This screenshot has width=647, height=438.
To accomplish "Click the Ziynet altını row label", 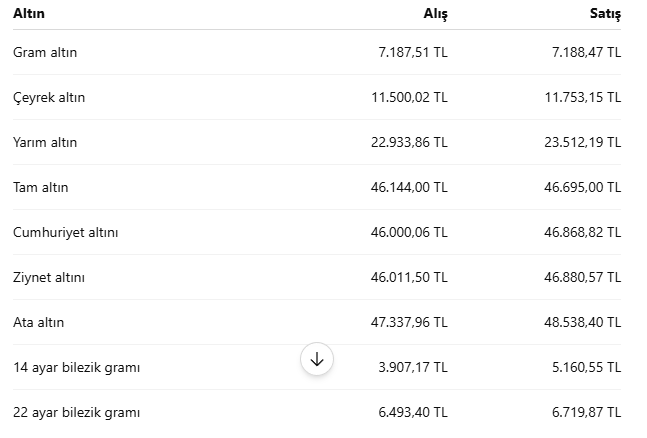I will tap(49, 277).
